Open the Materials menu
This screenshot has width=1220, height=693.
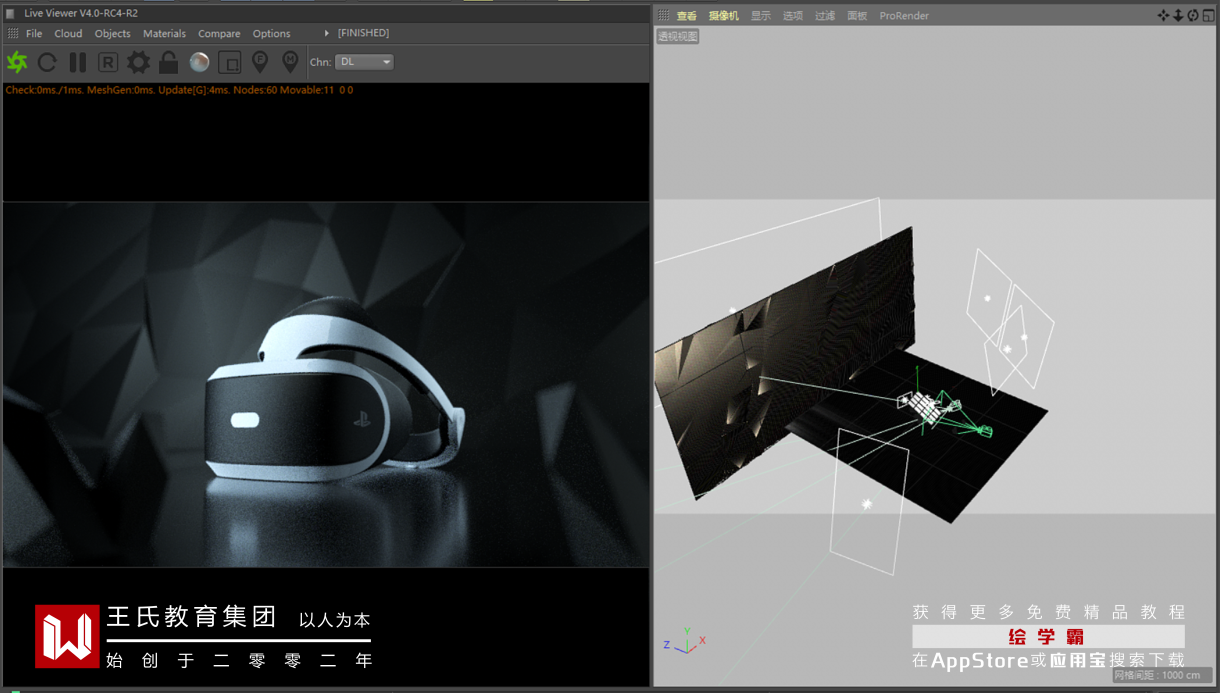(164, 33)
